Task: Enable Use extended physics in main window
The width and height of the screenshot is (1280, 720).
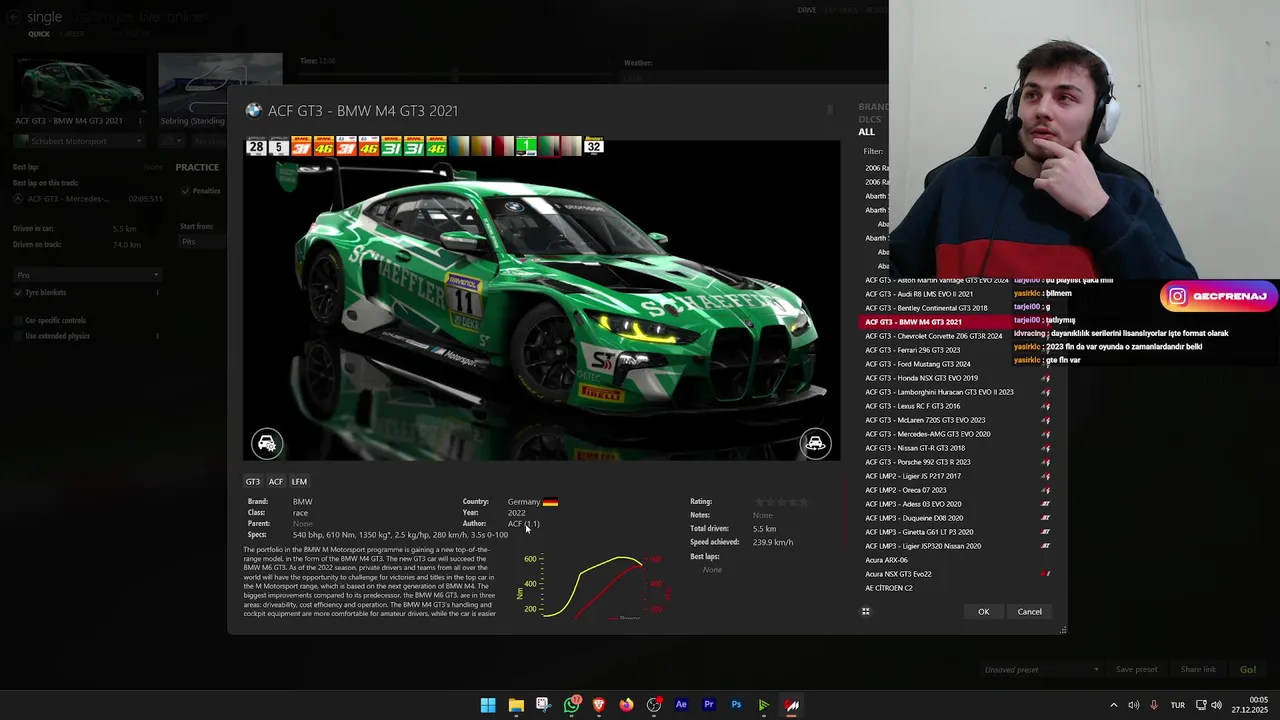Action: [18, 336]
